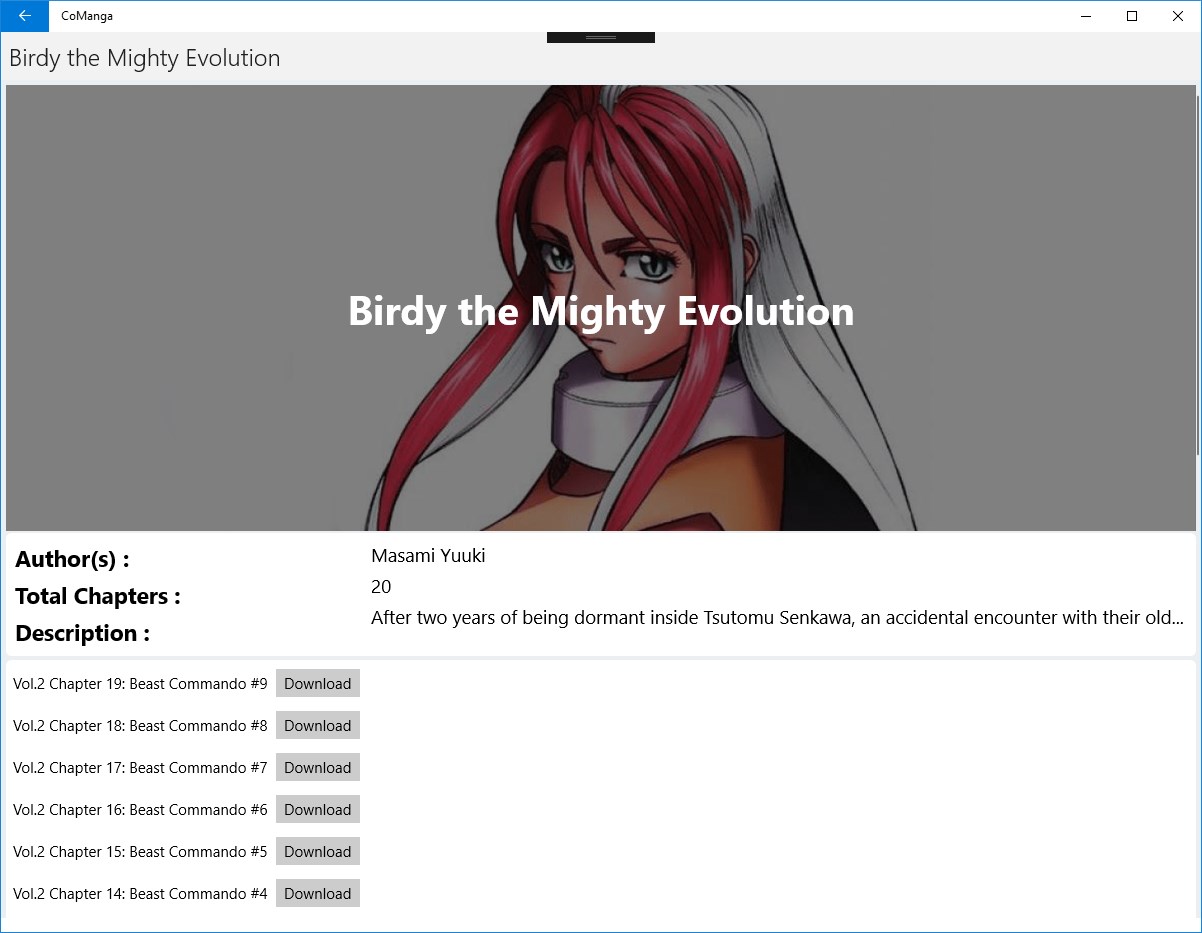Open Vol.2 Chapter 18: Beast Commando #8 entry

pos(140,726)
